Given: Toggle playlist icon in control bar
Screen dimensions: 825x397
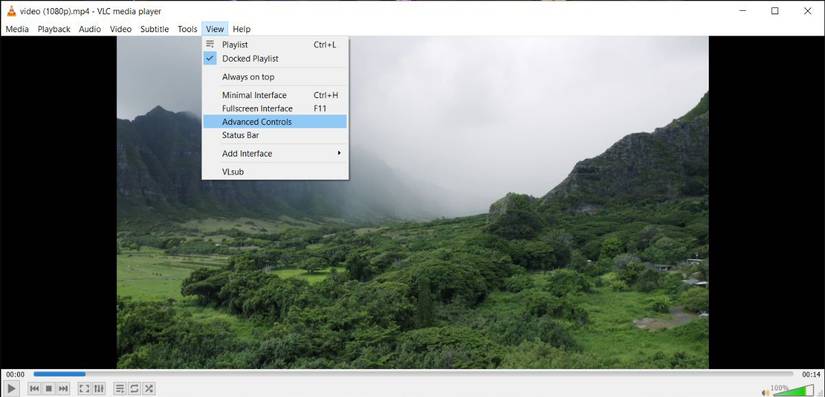Looking at the screenshot, I should point(120,389).
